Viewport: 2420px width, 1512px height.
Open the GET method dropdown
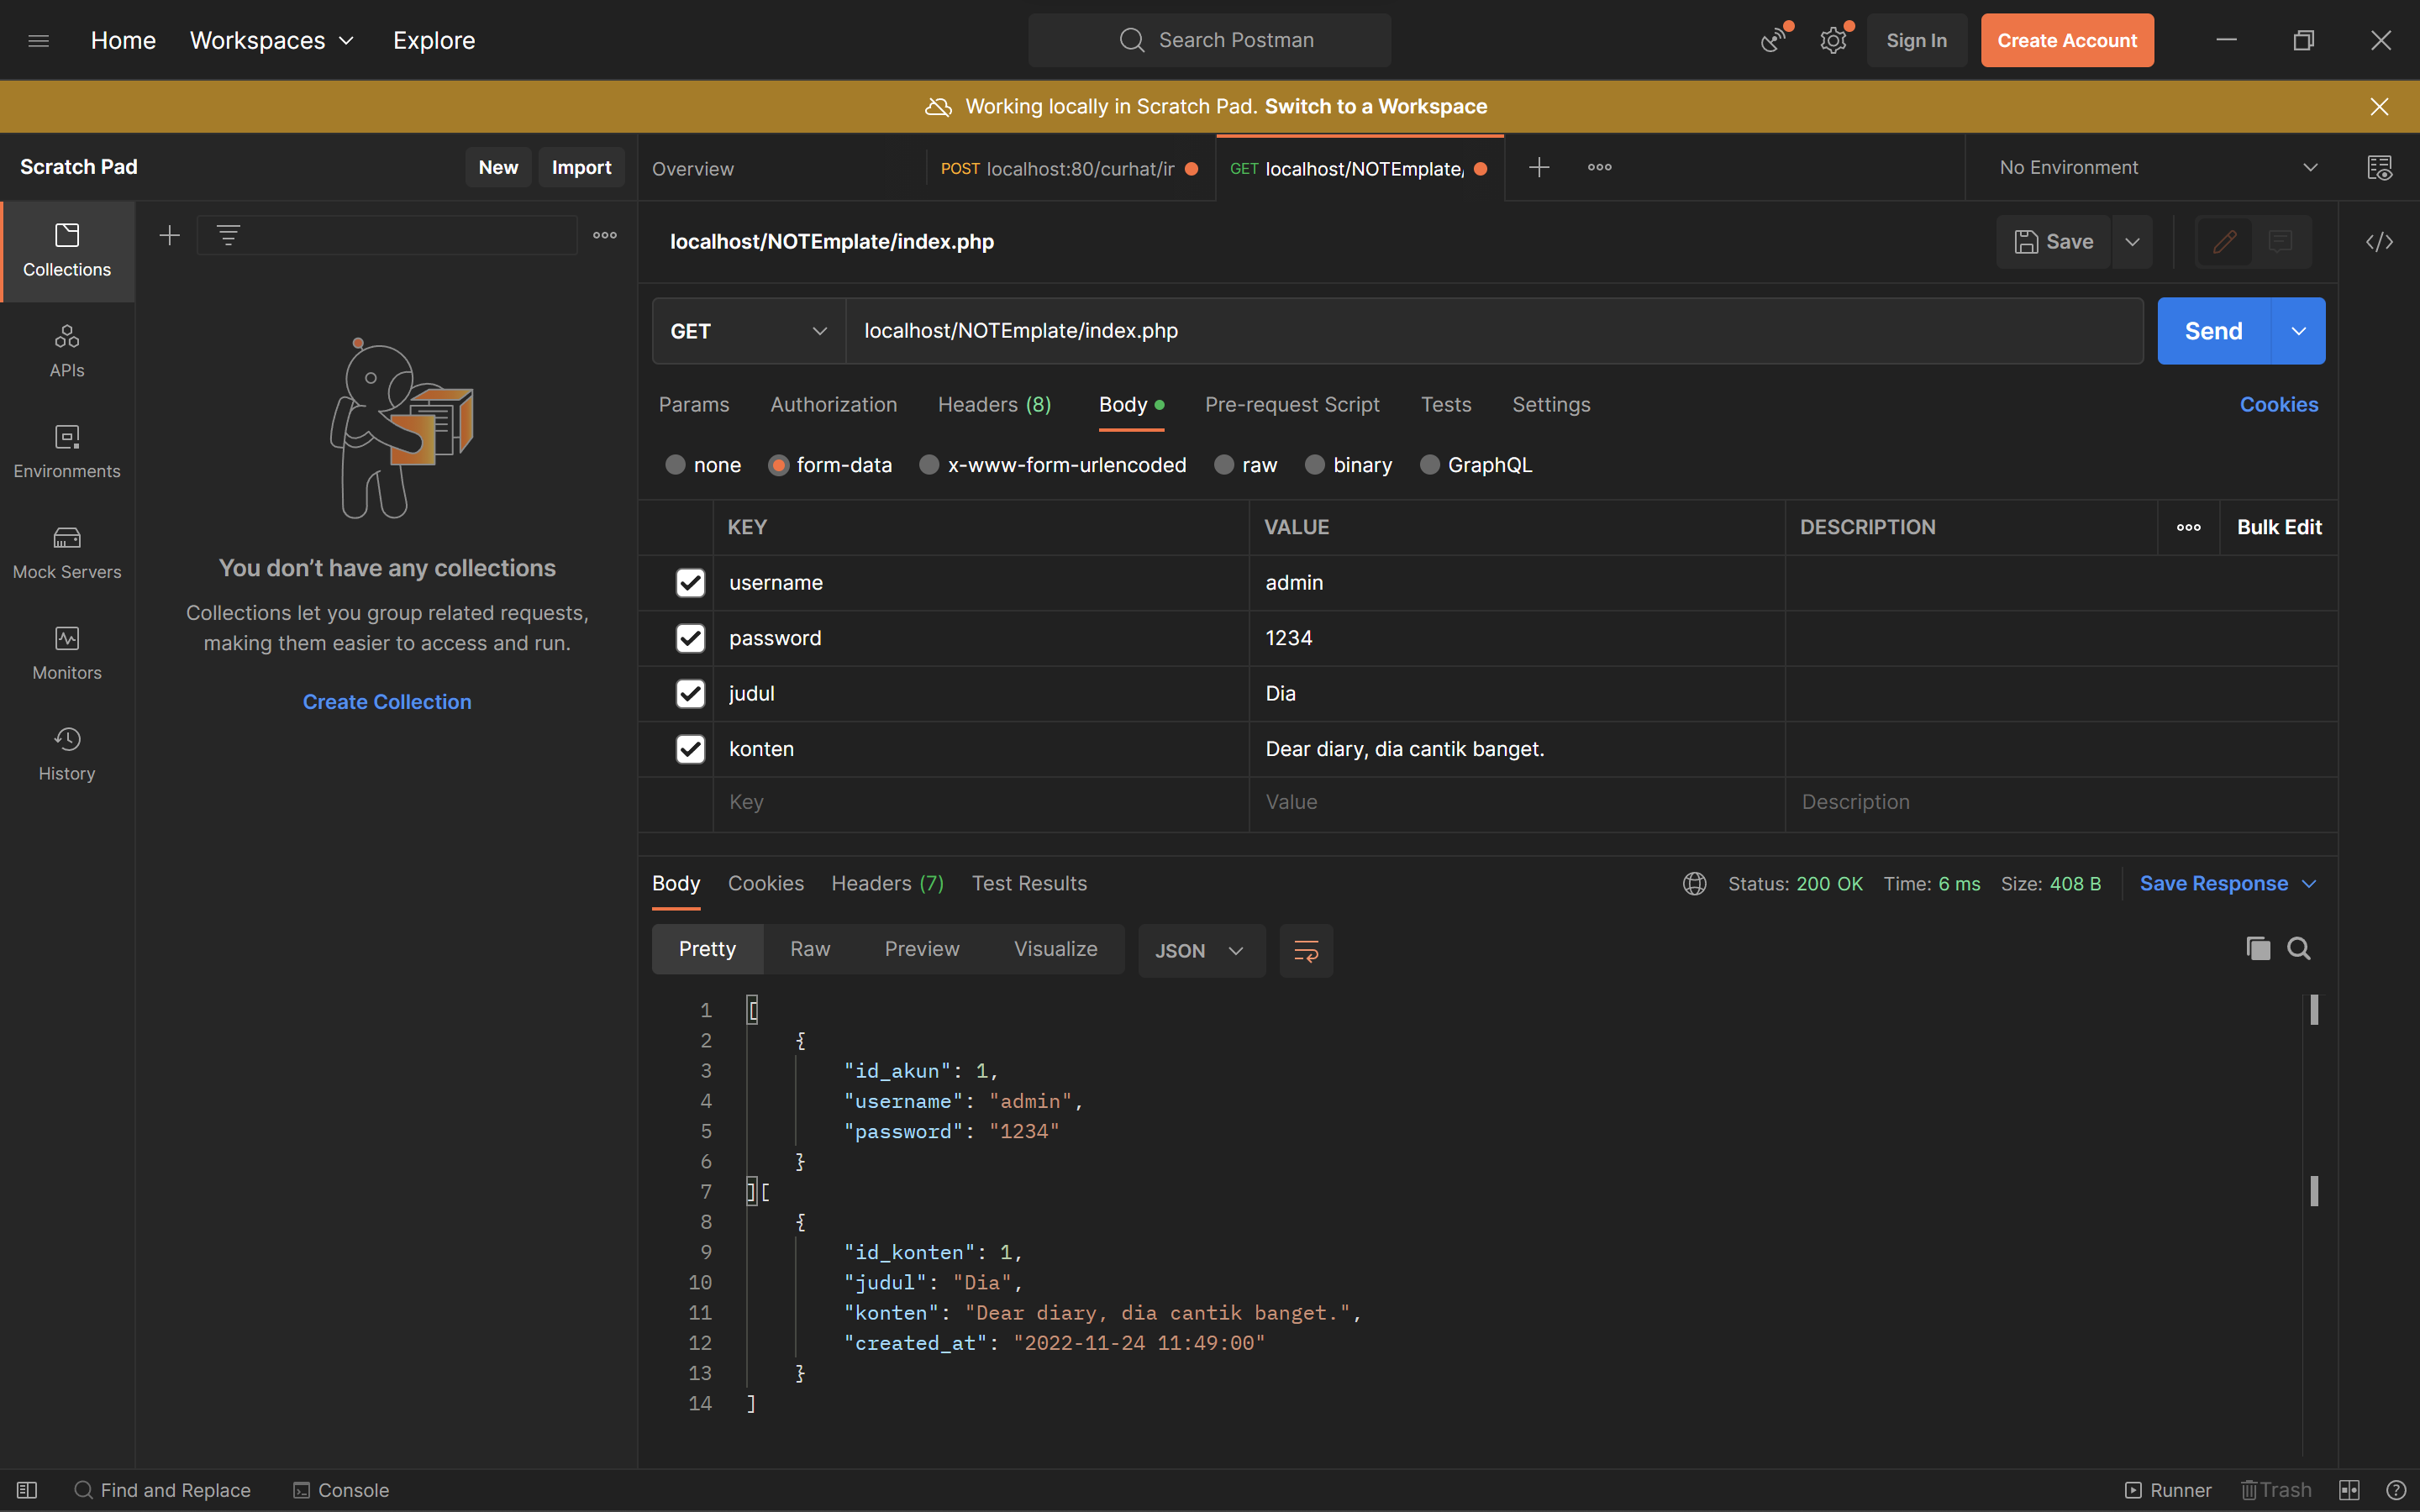749,331
